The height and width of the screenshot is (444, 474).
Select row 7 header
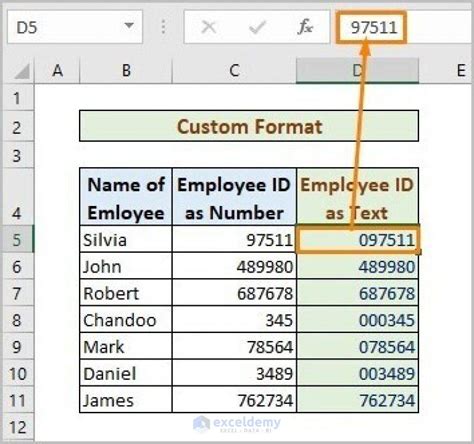pyautogui.click(x=17, y=293)
